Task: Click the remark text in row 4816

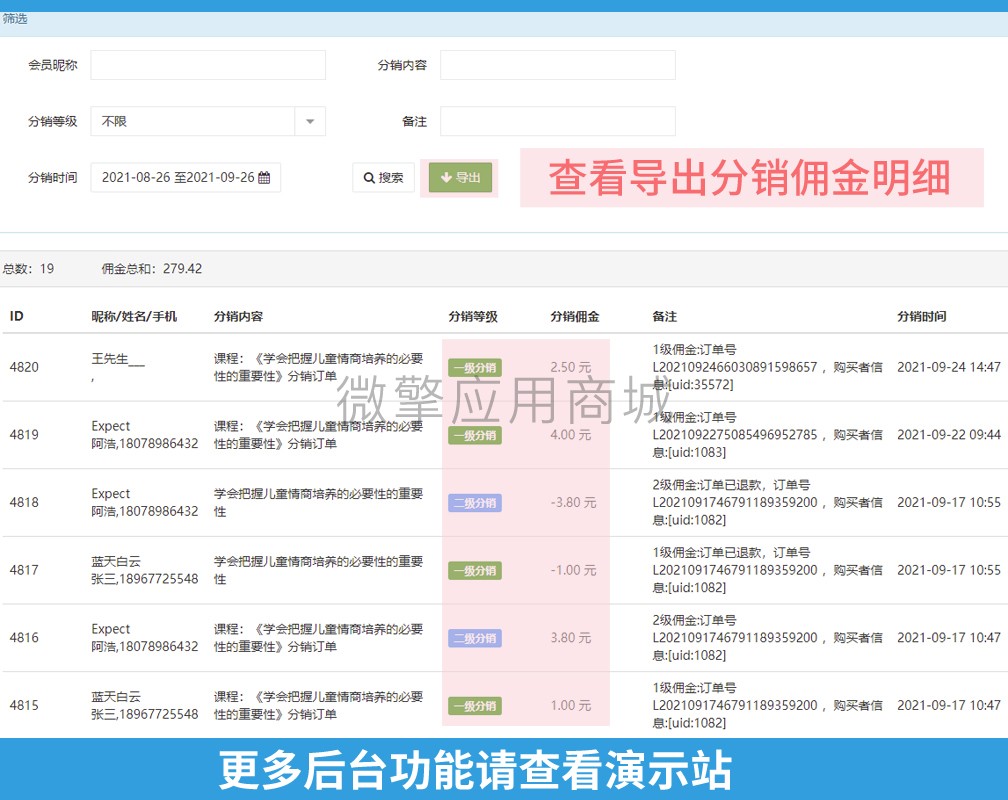Action: pyautogui.click(x=768, y=637)
